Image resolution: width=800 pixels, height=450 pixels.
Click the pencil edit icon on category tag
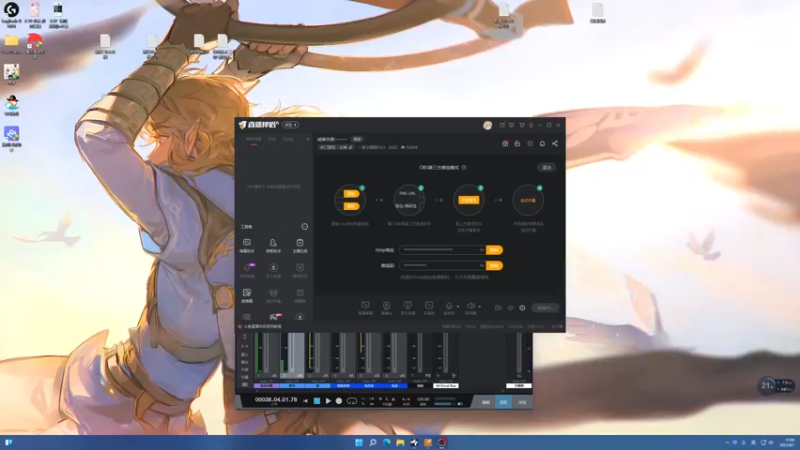click(350, 147)
